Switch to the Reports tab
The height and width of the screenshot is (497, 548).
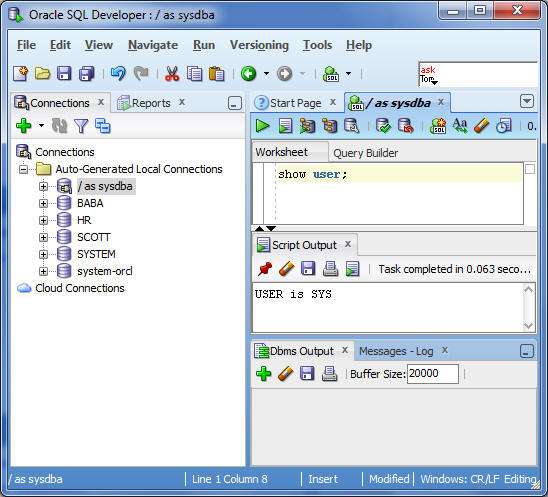(151, 103)
